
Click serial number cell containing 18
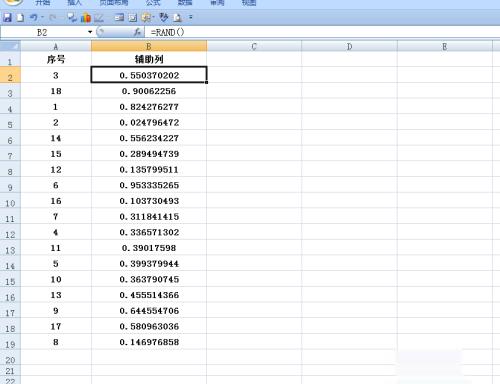pos(56,91)
